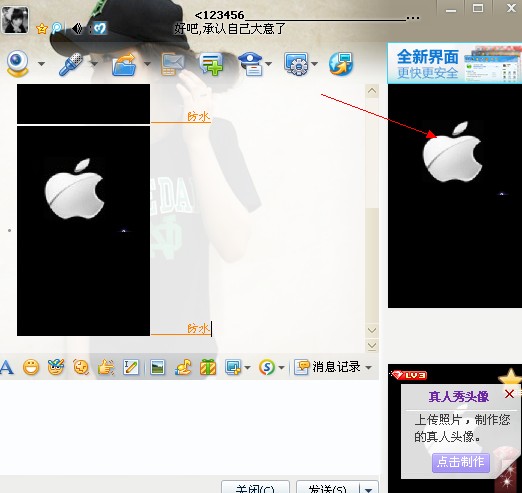Open the smiley emoticon picker
Image resolution: width=522 pixels, height=493 pixels.
pos(31,367)
